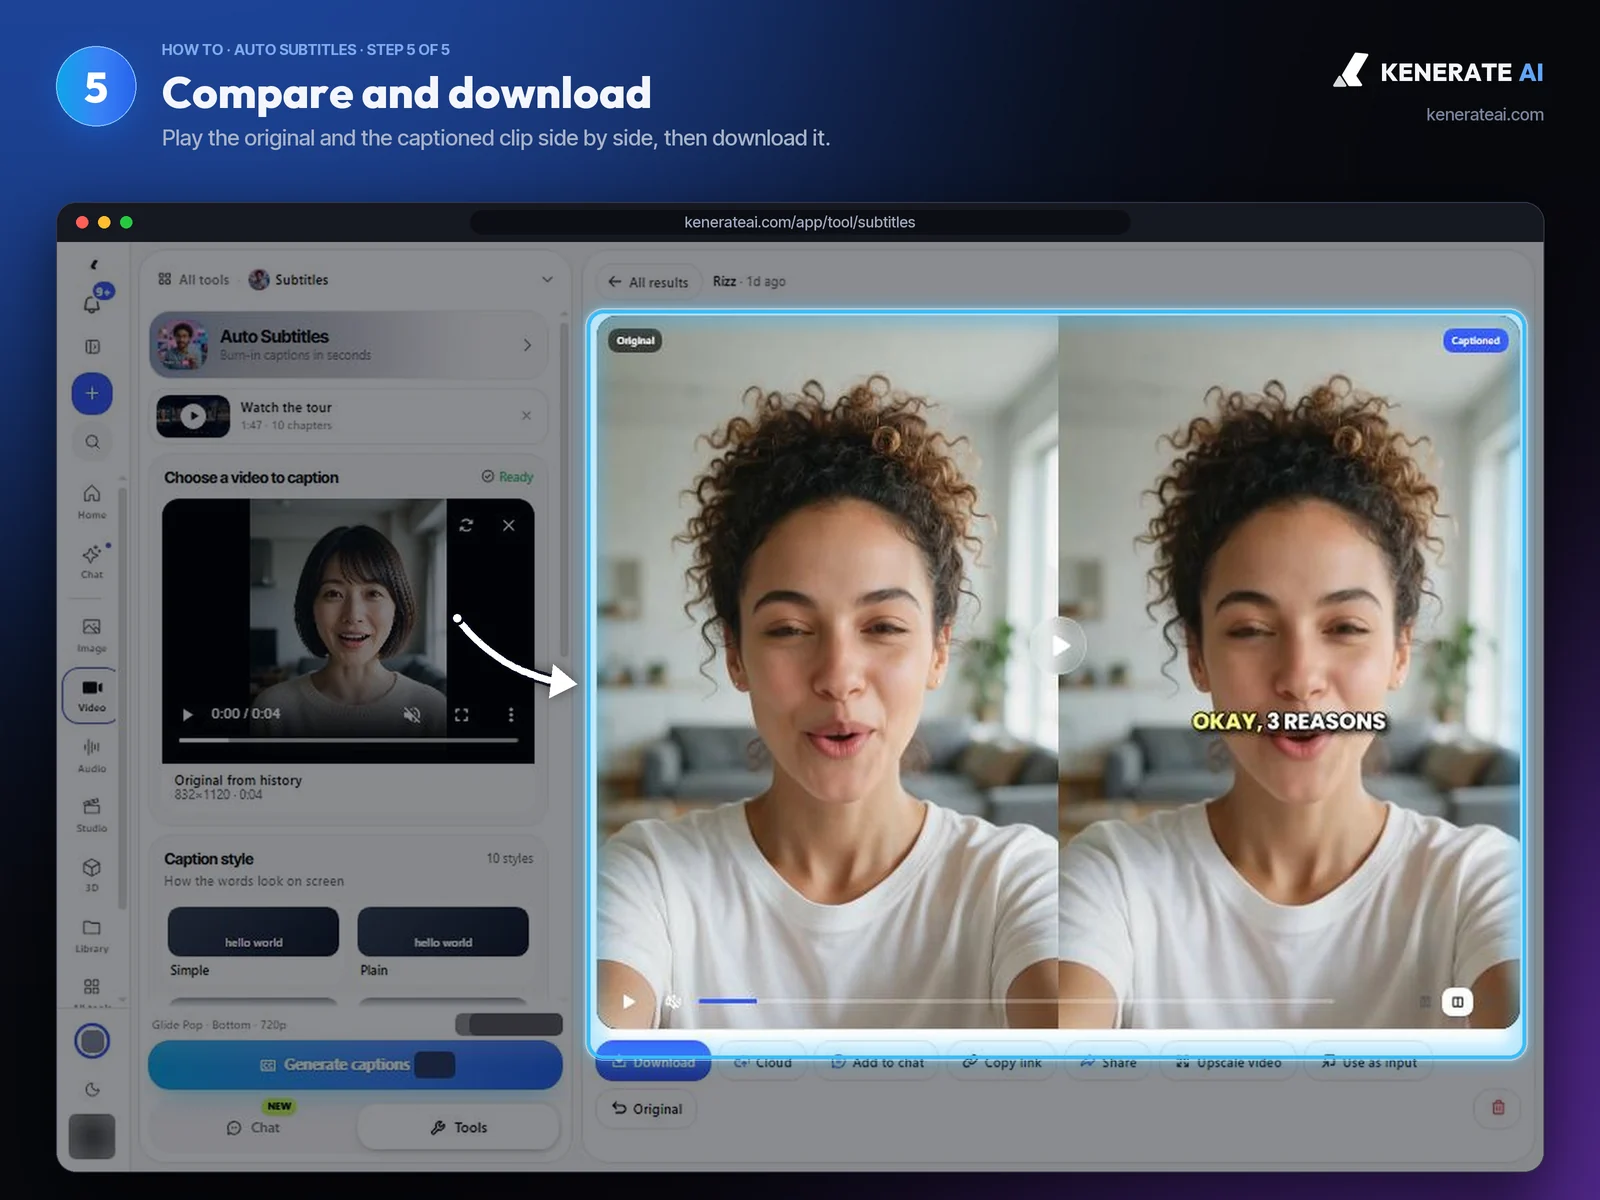This screenshot has width=1600, height=1200.
Task: Remove the chosen source video with X
Action: pos(509,525)
